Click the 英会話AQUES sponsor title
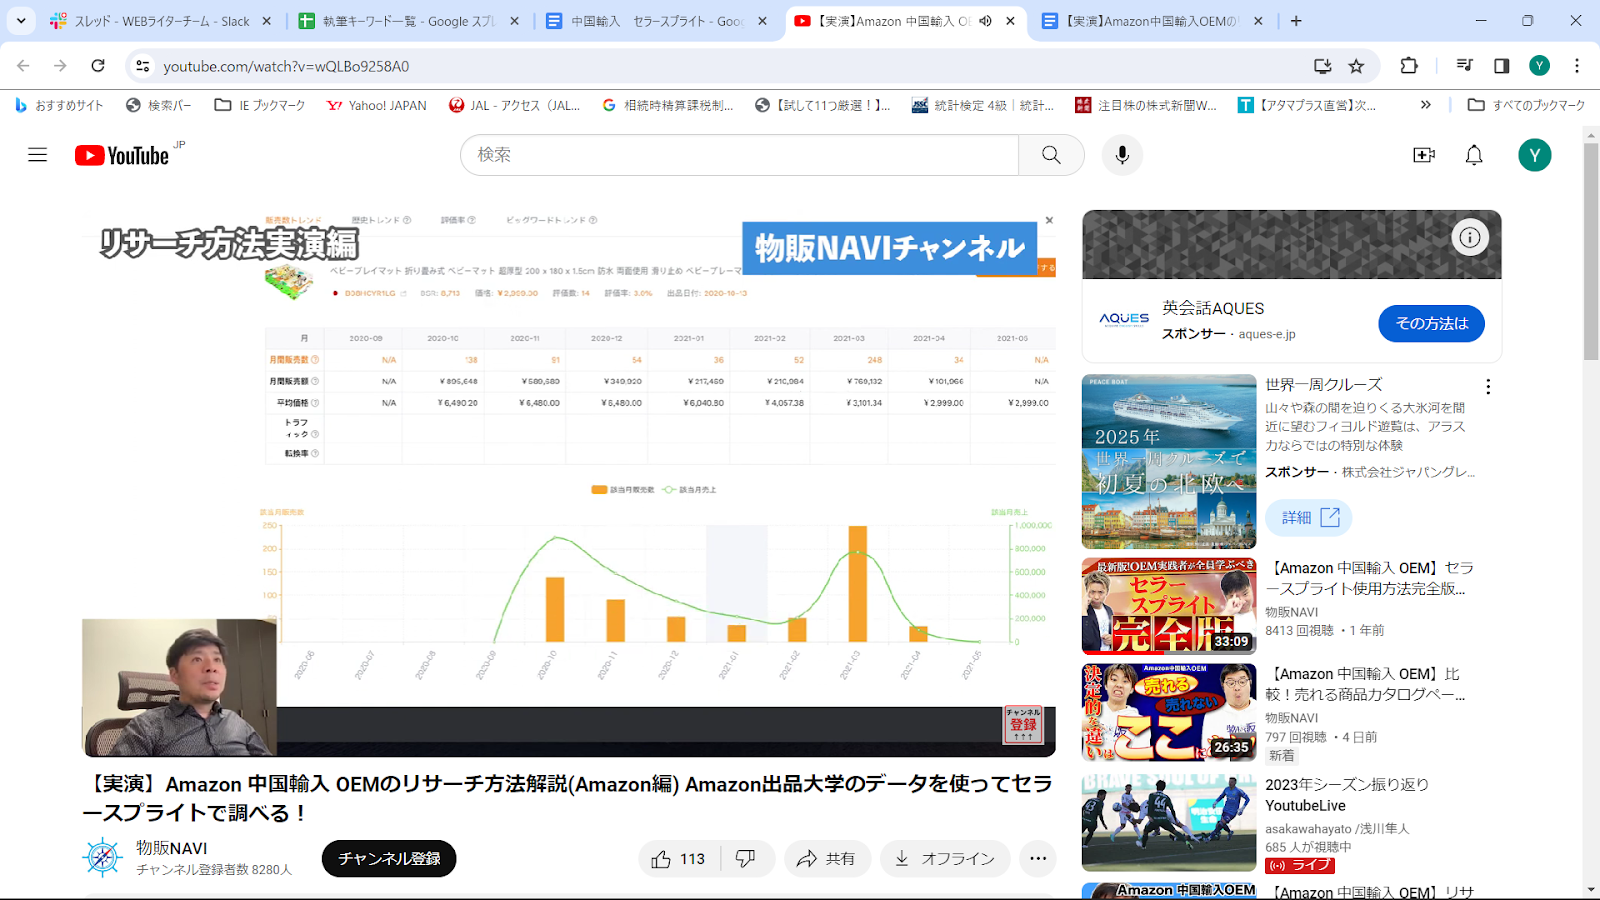The height and width of the screenshot is (900, 1600). (x=1213, y=308)
